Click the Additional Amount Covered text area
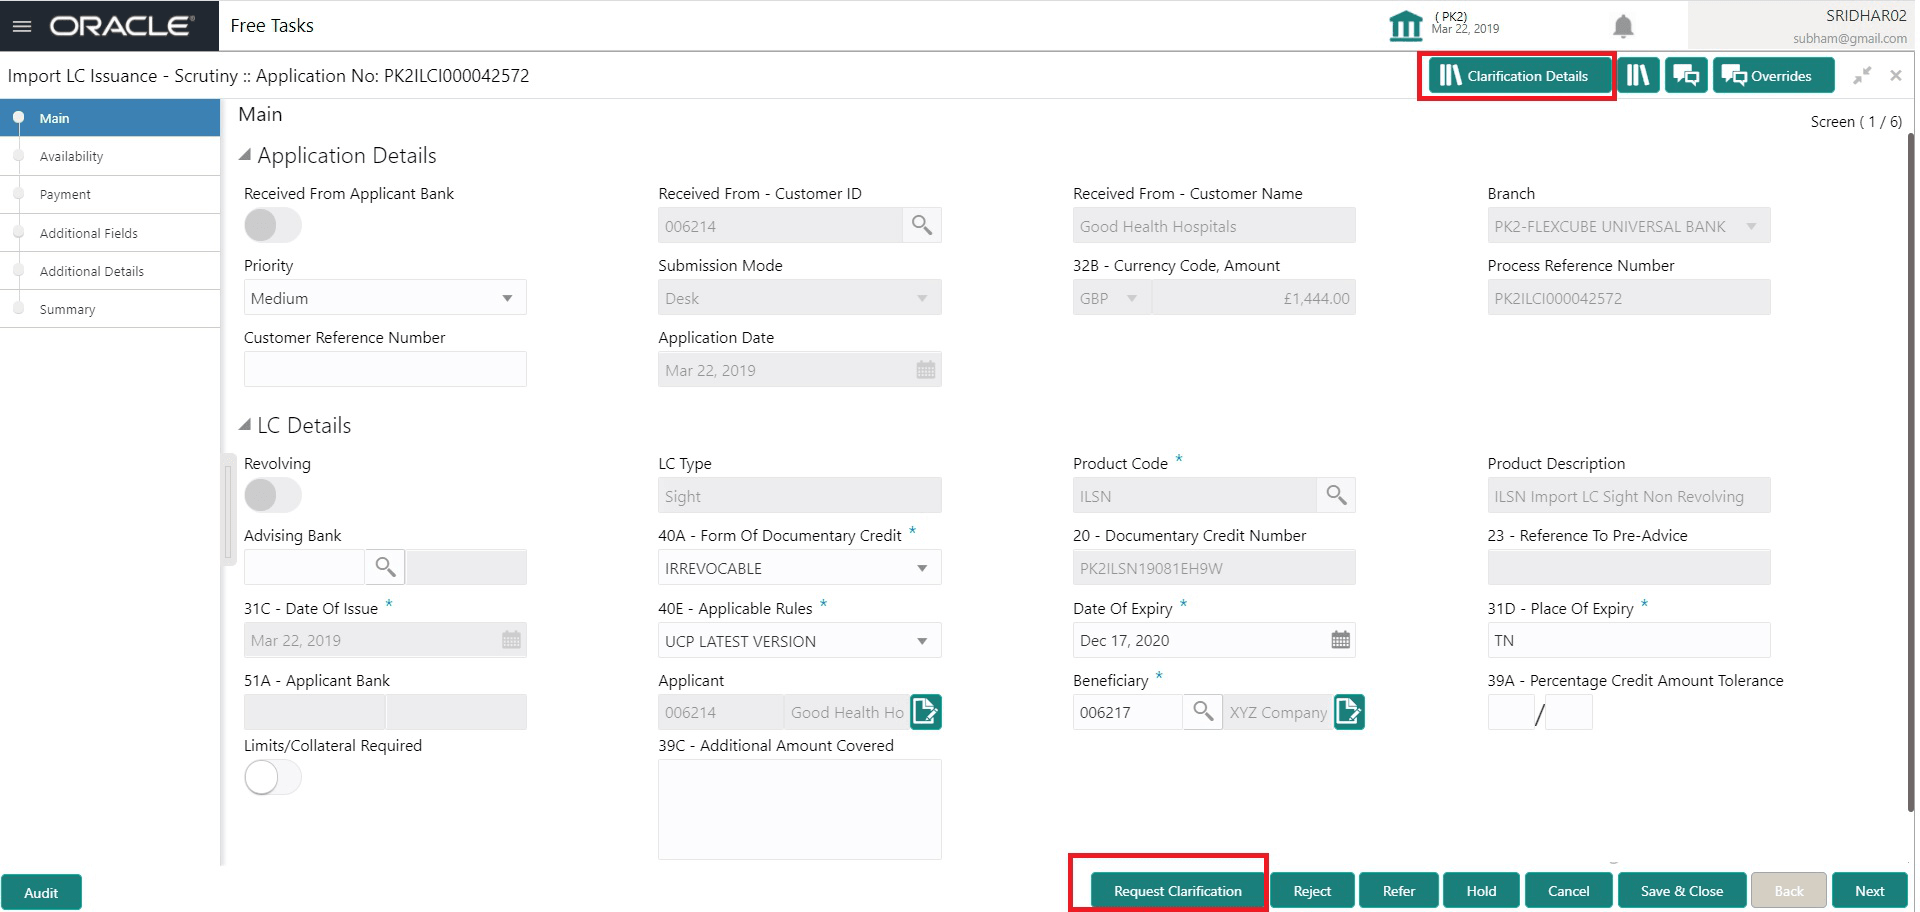Image resolution: width=1920 pixels, height=912 pixels. pos(799,809)
